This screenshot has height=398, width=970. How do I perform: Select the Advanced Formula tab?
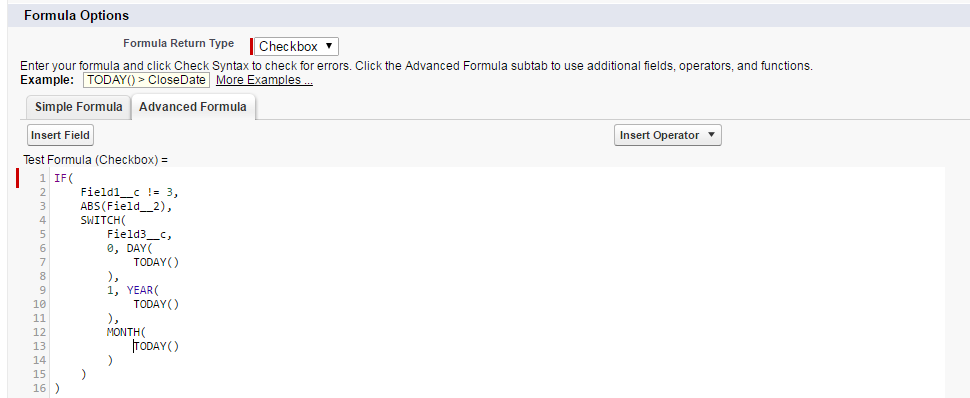pyautogui.click(x=193, y=106)
